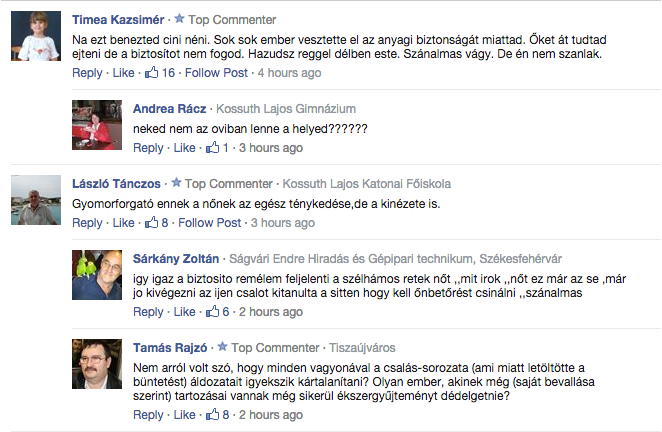This screenshot has width=662, height=432.
Task: Click thumbs-up count icon on Tamás Rajzó's reply
Action: (x=212, y=414)
